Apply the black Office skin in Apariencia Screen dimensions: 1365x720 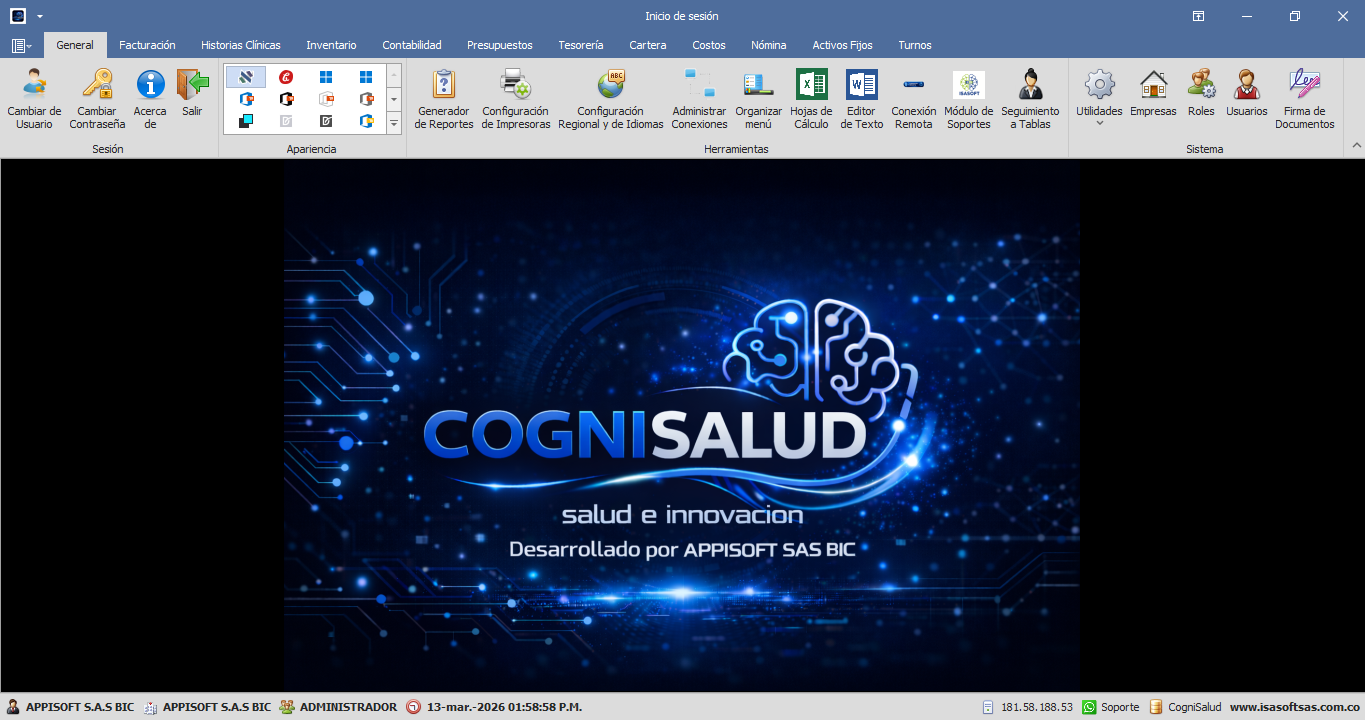coord(286,99)
